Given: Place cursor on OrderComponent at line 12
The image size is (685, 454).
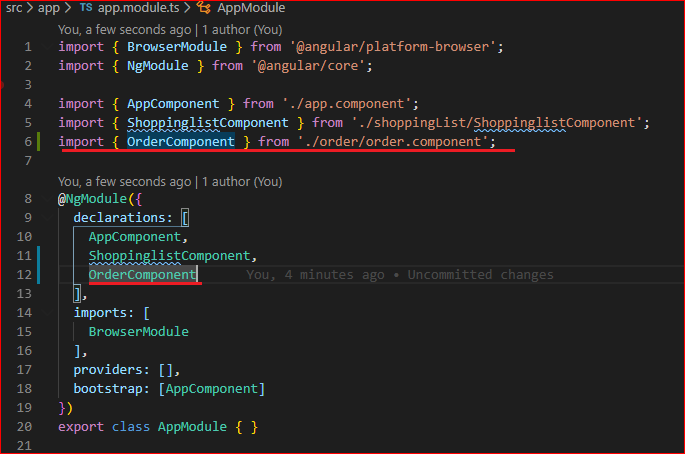Looking at the screenshot, I should click(142, 274).
